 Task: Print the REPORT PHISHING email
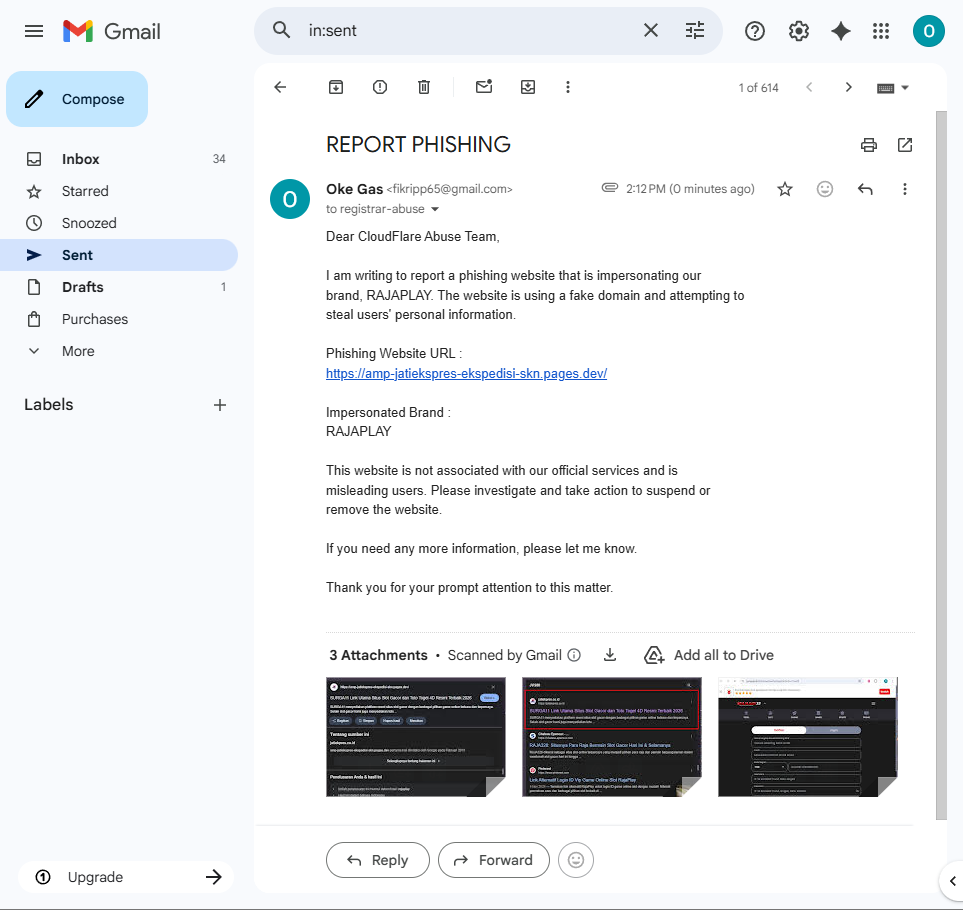(868, 145)
